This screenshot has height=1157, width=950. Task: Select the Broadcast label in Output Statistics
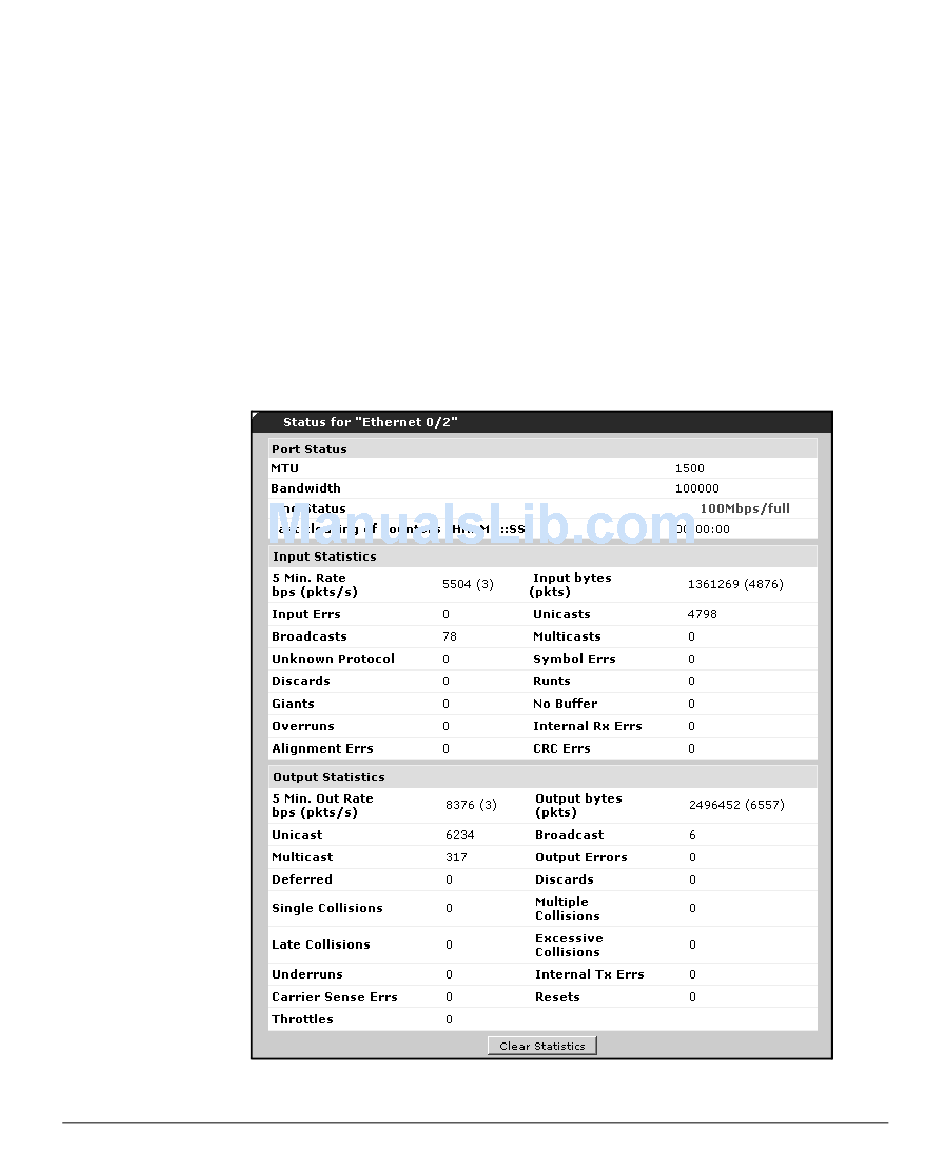[570, 835]
